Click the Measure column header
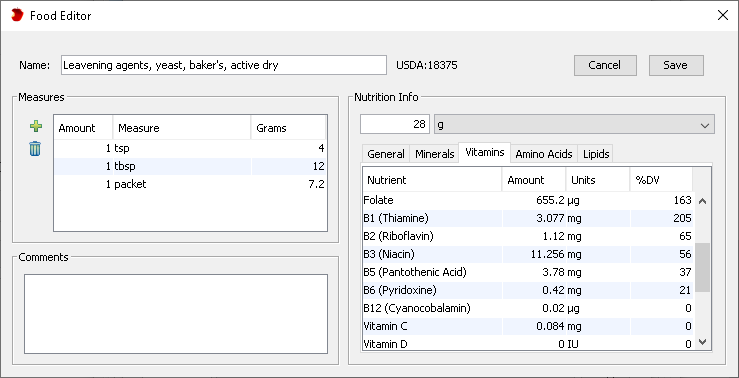The height and width of the screenshot is (378, 739). (x=181, y=128)
